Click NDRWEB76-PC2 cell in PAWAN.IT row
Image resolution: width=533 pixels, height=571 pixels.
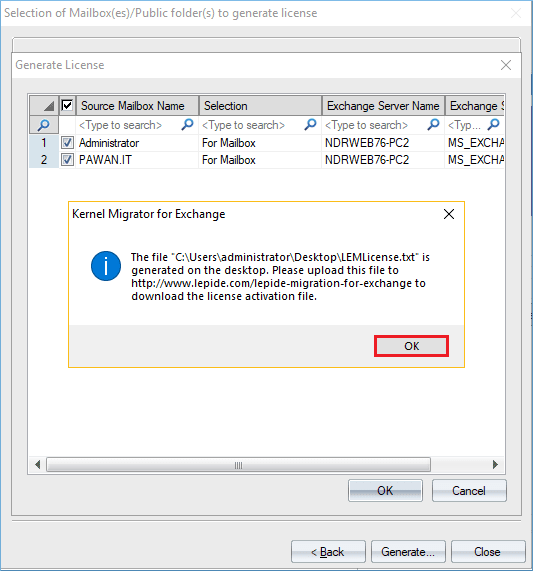(383, 160)
